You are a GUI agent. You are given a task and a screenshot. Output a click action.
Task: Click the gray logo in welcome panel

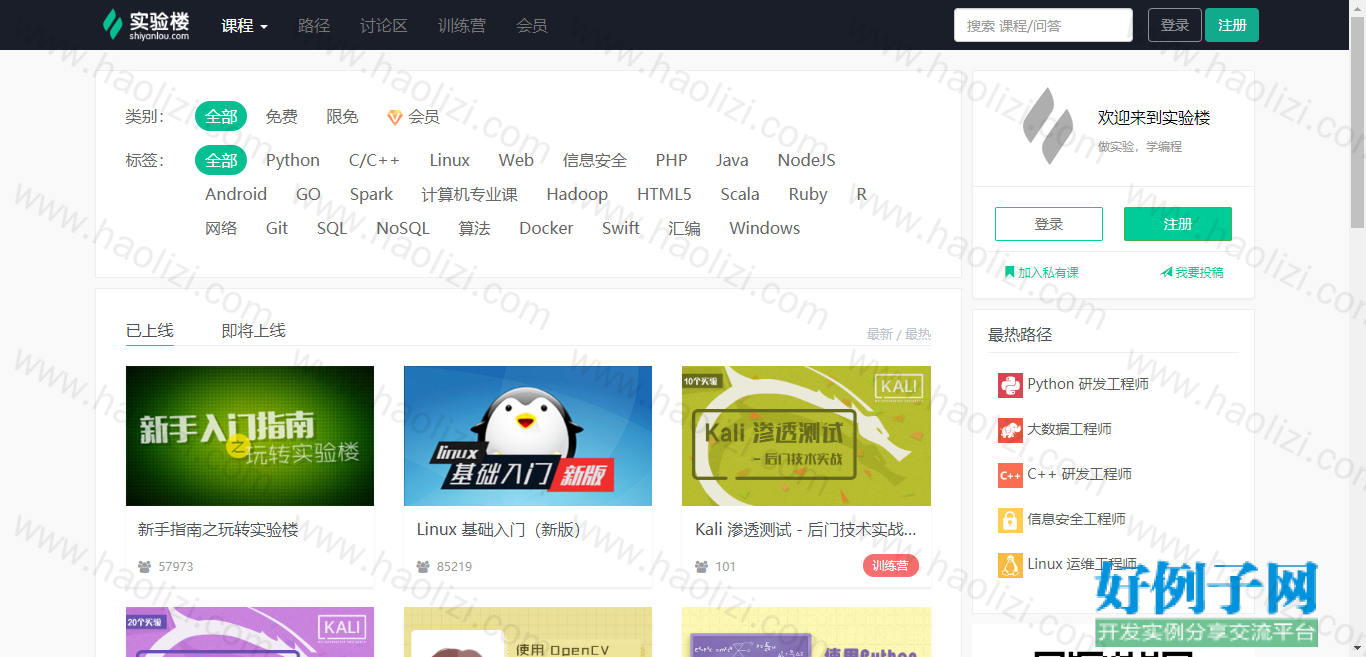click(x=1047, y=126)
